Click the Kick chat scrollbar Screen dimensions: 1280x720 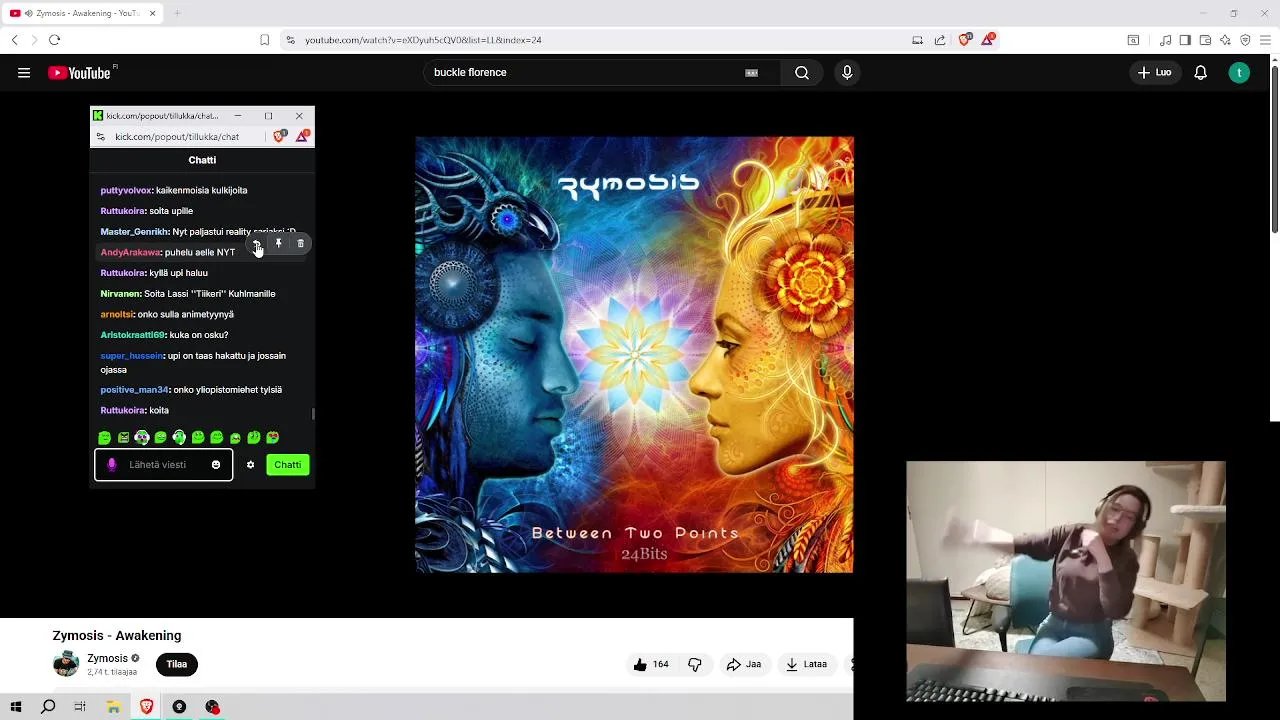(x=313, y=414)
